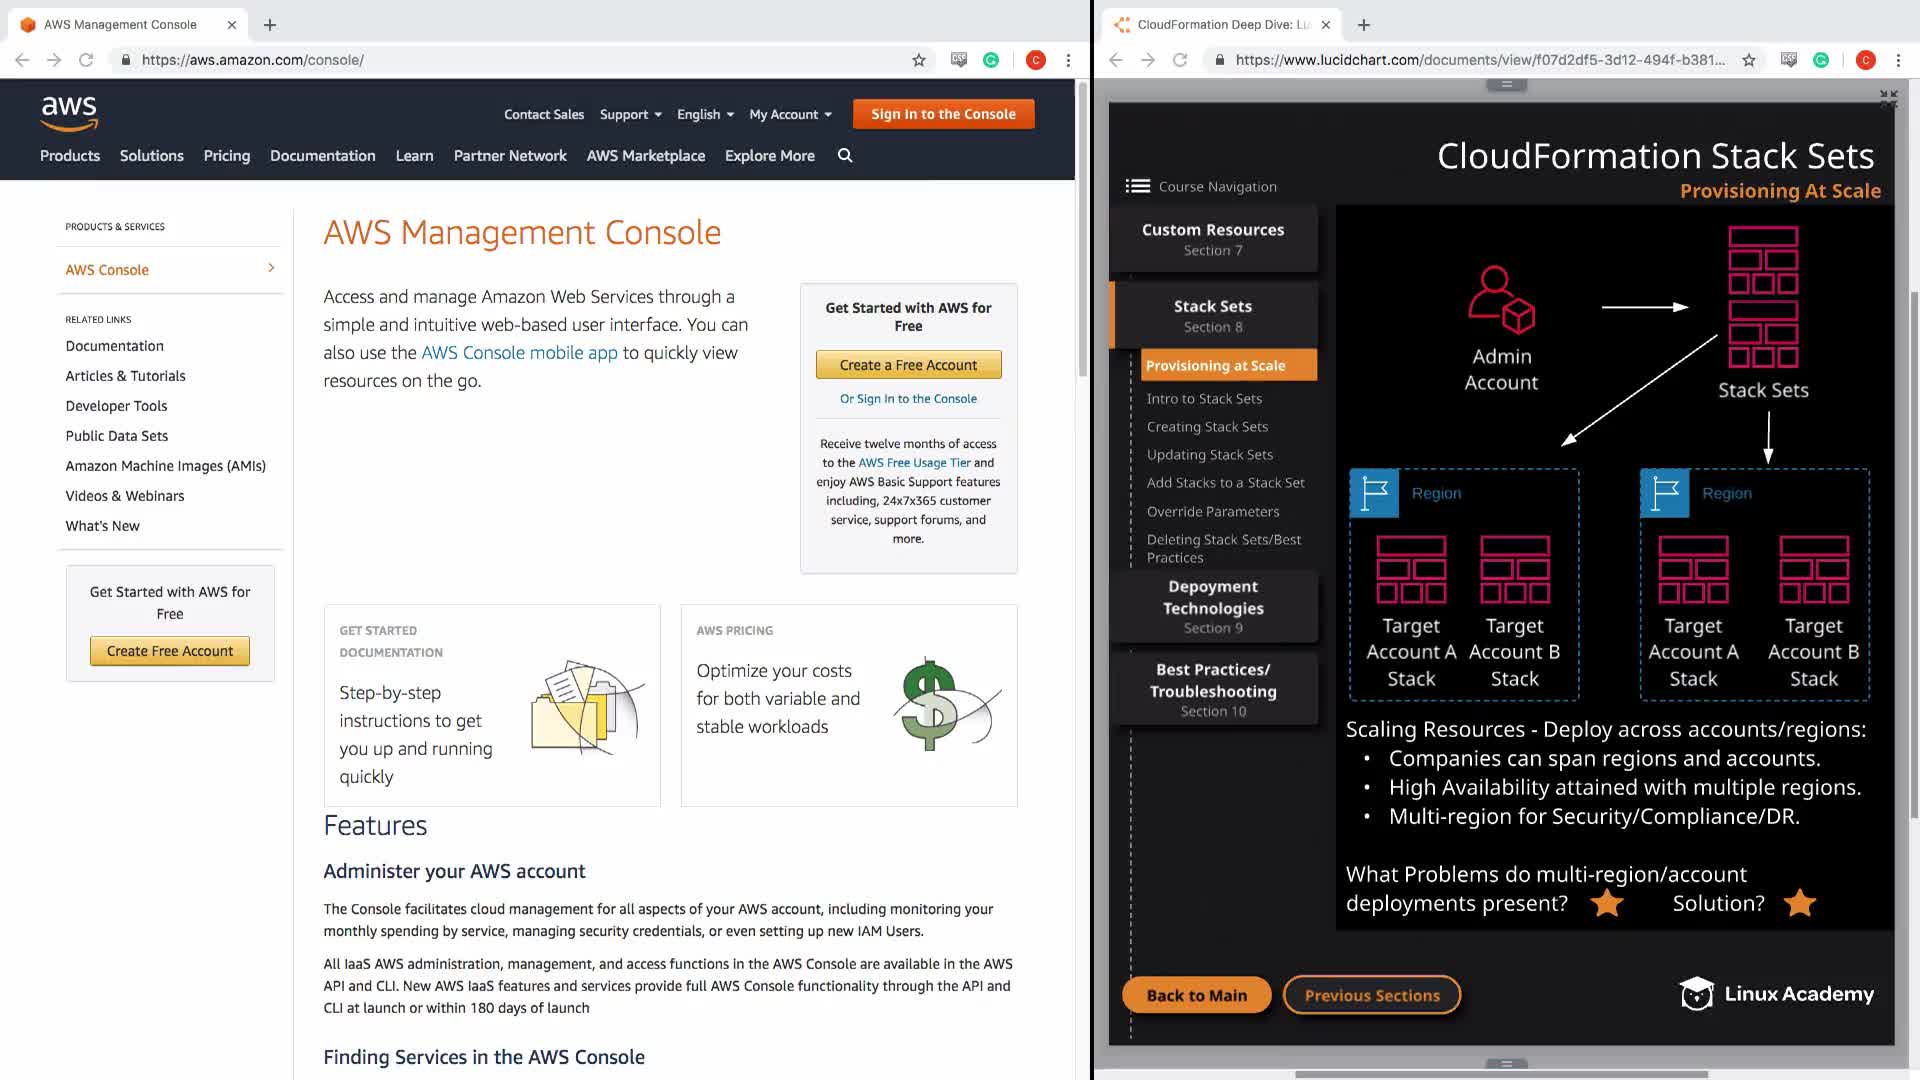Expand the My Account dropdown

point(790,114)
